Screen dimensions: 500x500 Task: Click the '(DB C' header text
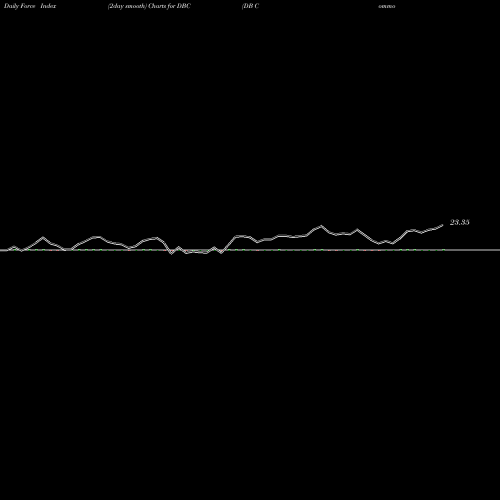click(250, 6)
